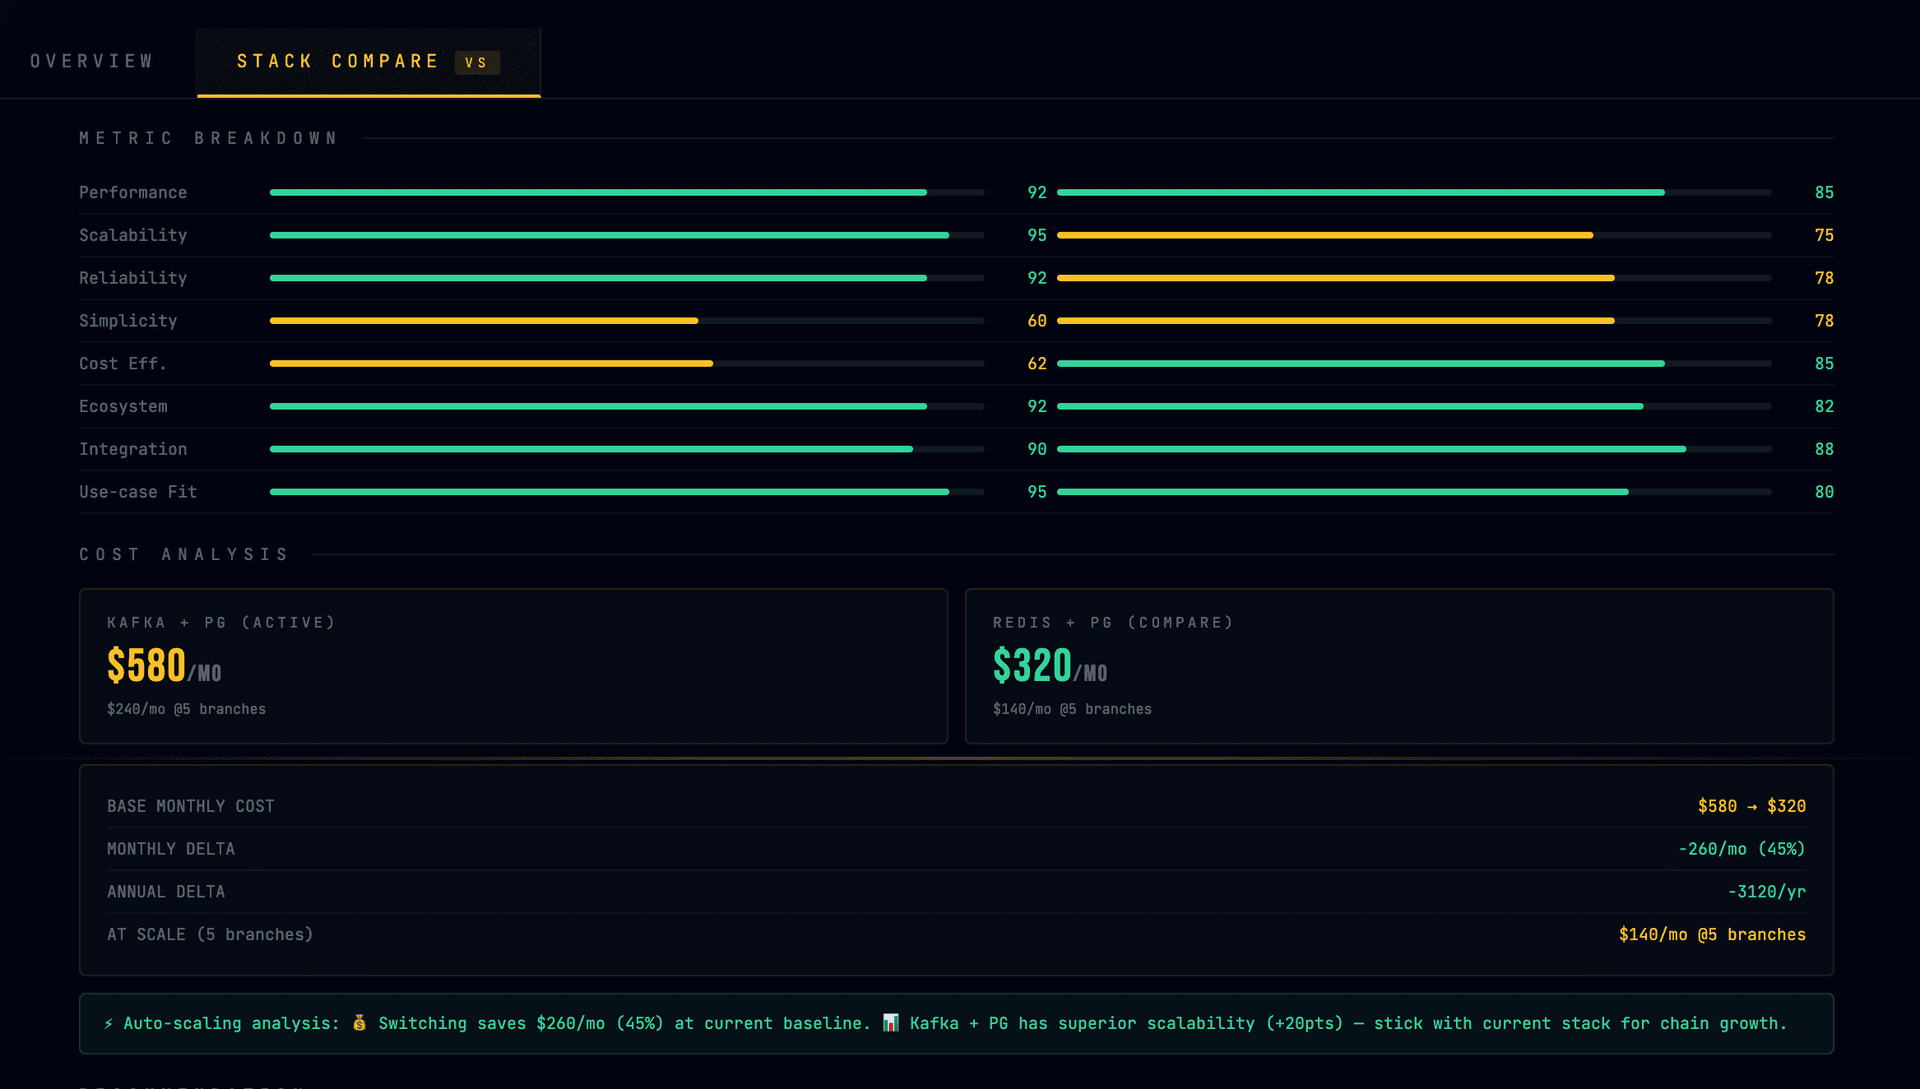This screenshot has width=1920, height=1089.
Task: Click the REDIS + PG (COMPARE) cost card
Action: (1399, 666)
